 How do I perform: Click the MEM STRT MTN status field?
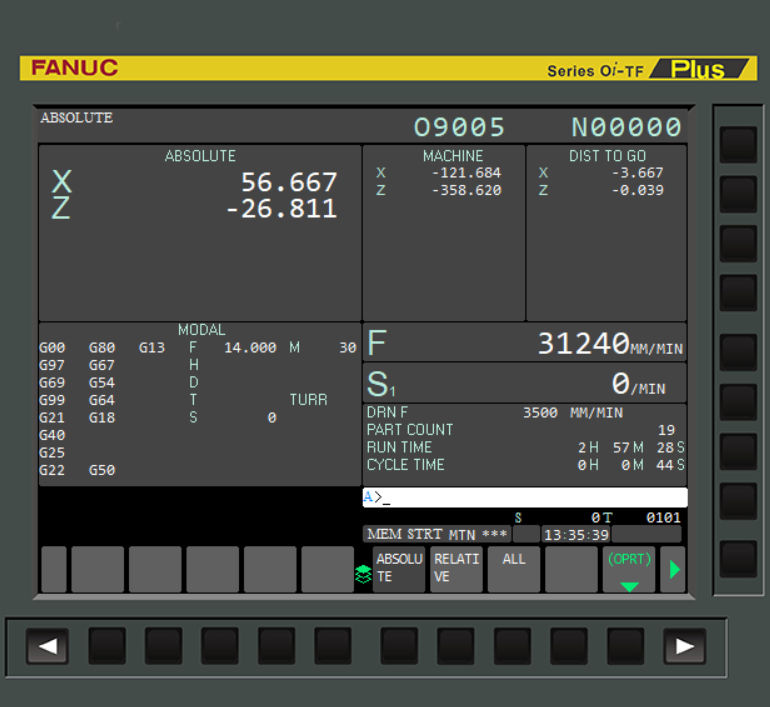pos(437,534)
